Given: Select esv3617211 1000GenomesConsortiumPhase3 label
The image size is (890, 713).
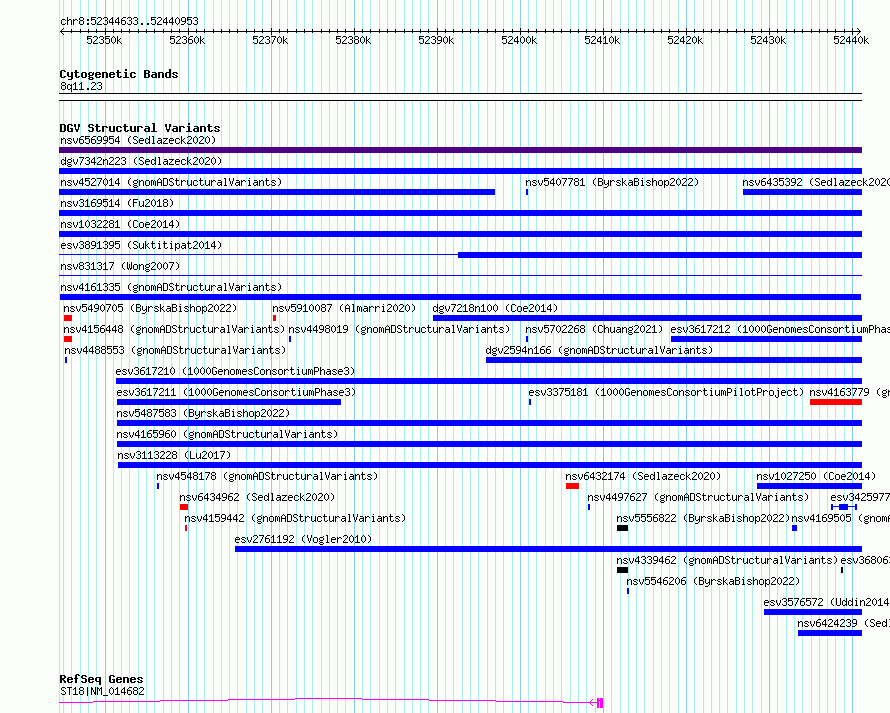Looking at the screenshot, I should click(236, 392).
